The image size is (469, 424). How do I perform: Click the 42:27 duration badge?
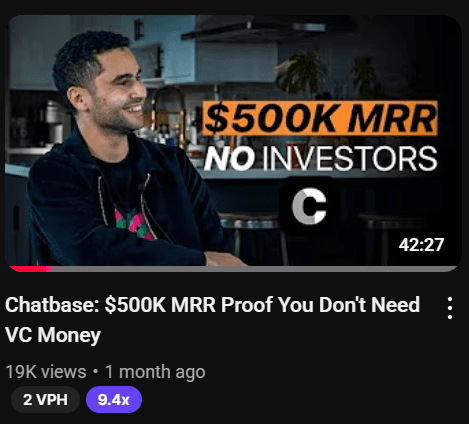click(x=421, y=245)
